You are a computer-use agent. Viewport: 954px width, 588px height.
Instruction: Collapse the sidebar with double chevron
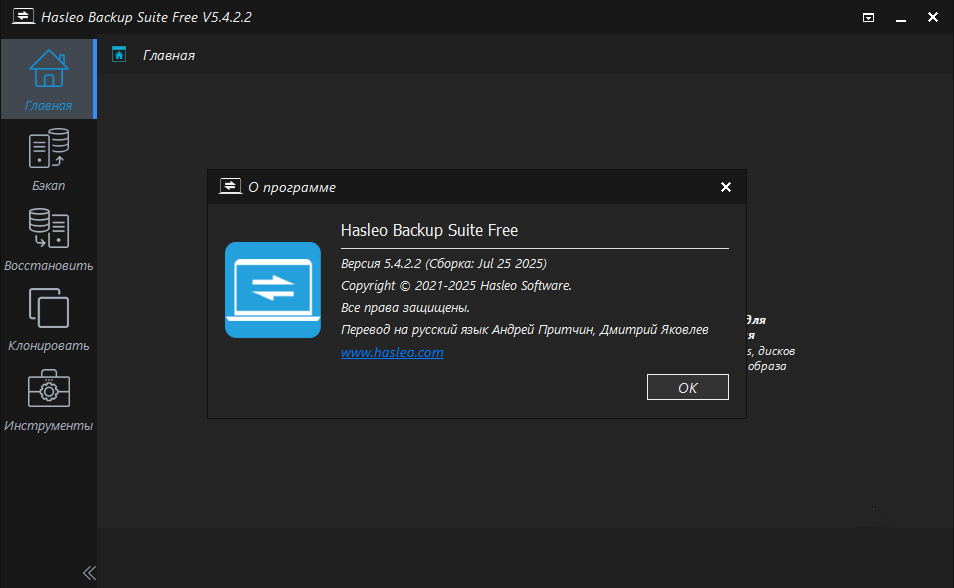pyautogui.click(x=89, y=573)
